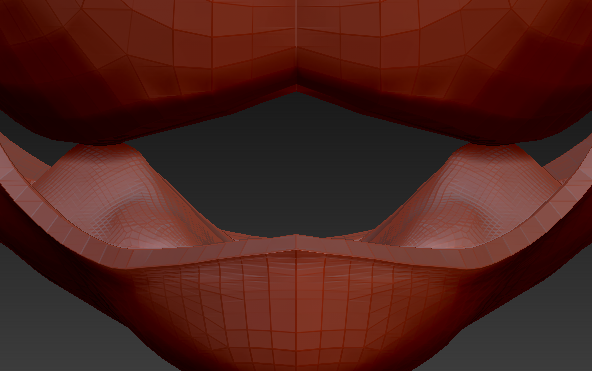Click the central symmetry seam on the lower chin mesh
This screenshot has height=371, width=592.
pyautogui.click(x=296, y=309)
